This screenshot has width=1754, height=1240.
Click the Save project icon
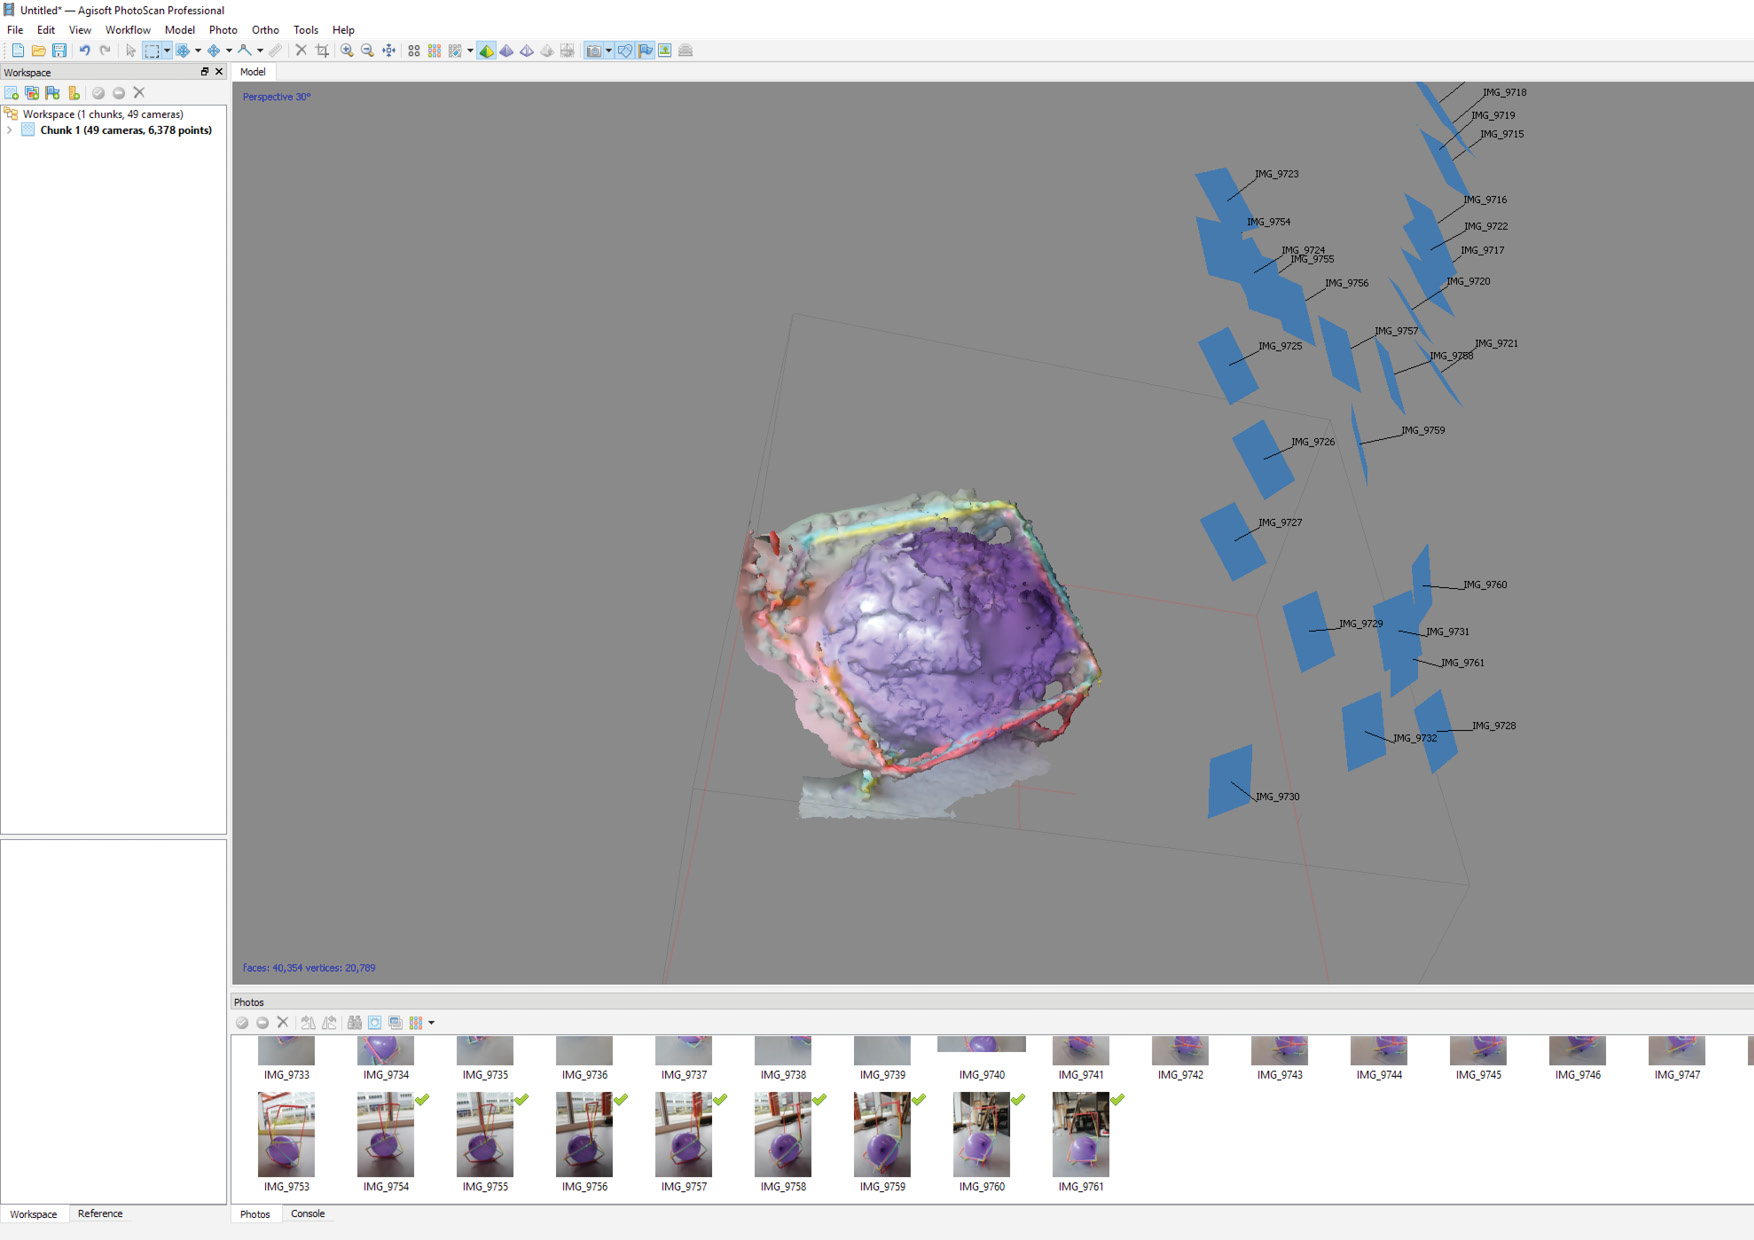coord(59,51)
